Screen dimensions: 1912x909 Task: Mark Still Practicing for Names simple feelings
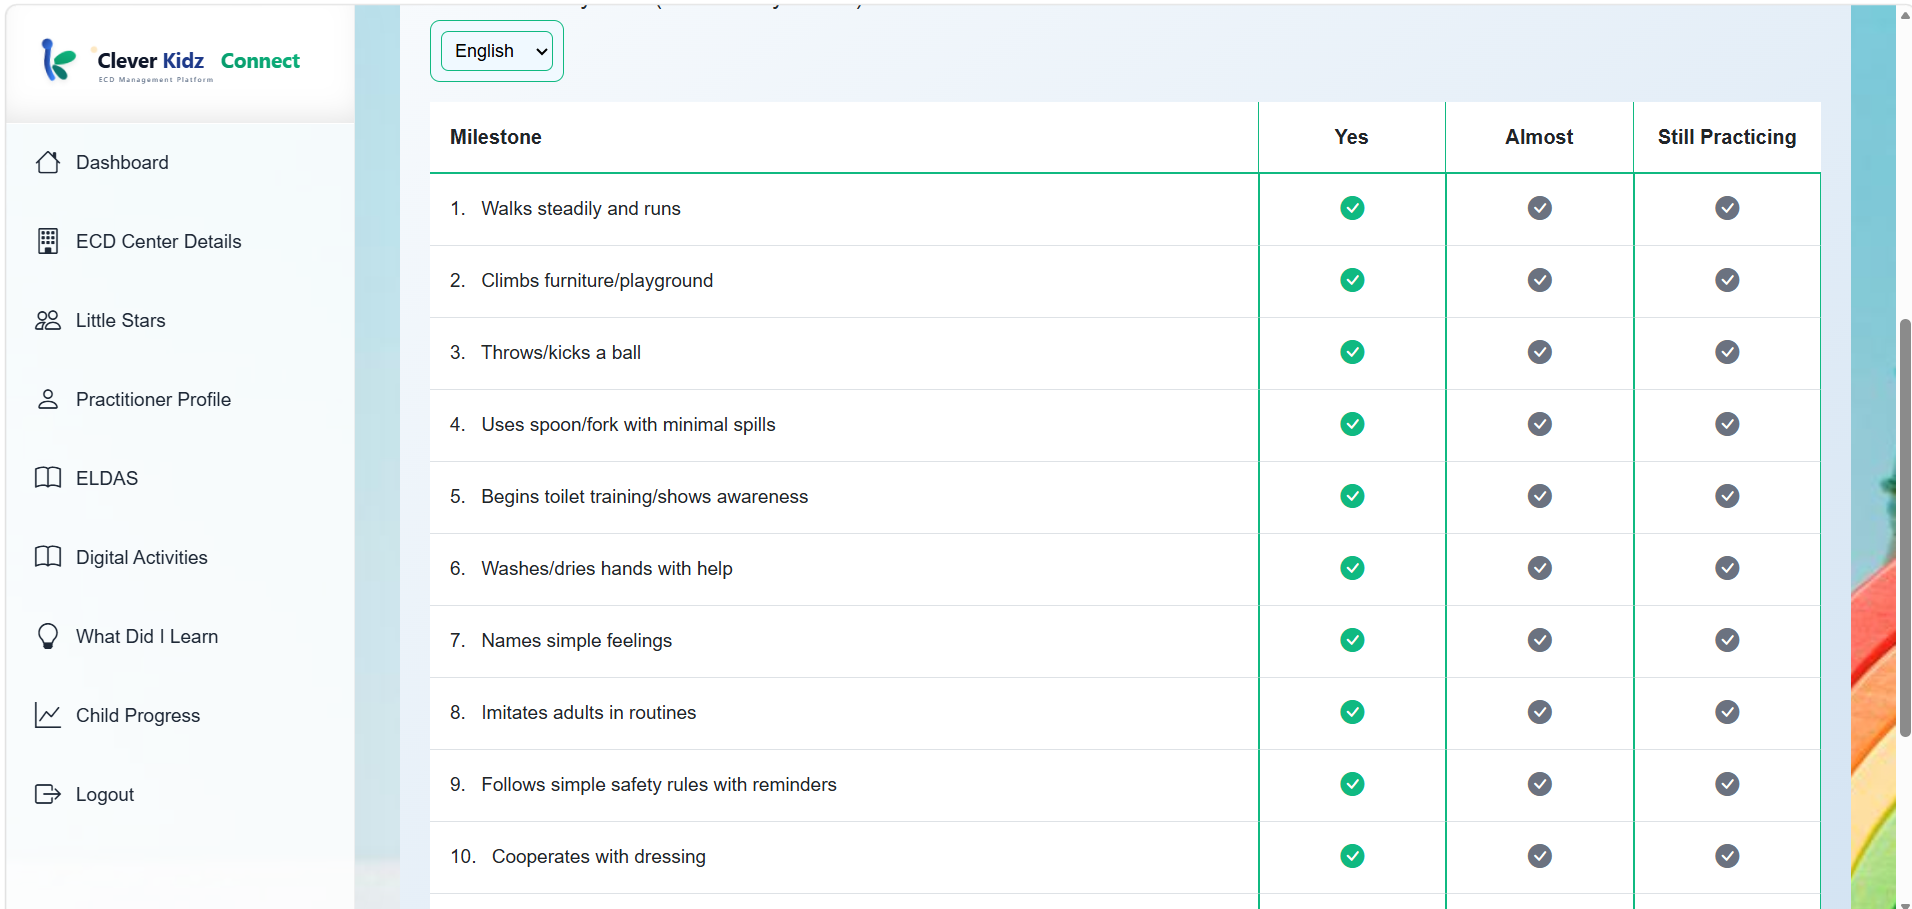pos(1727,640)
